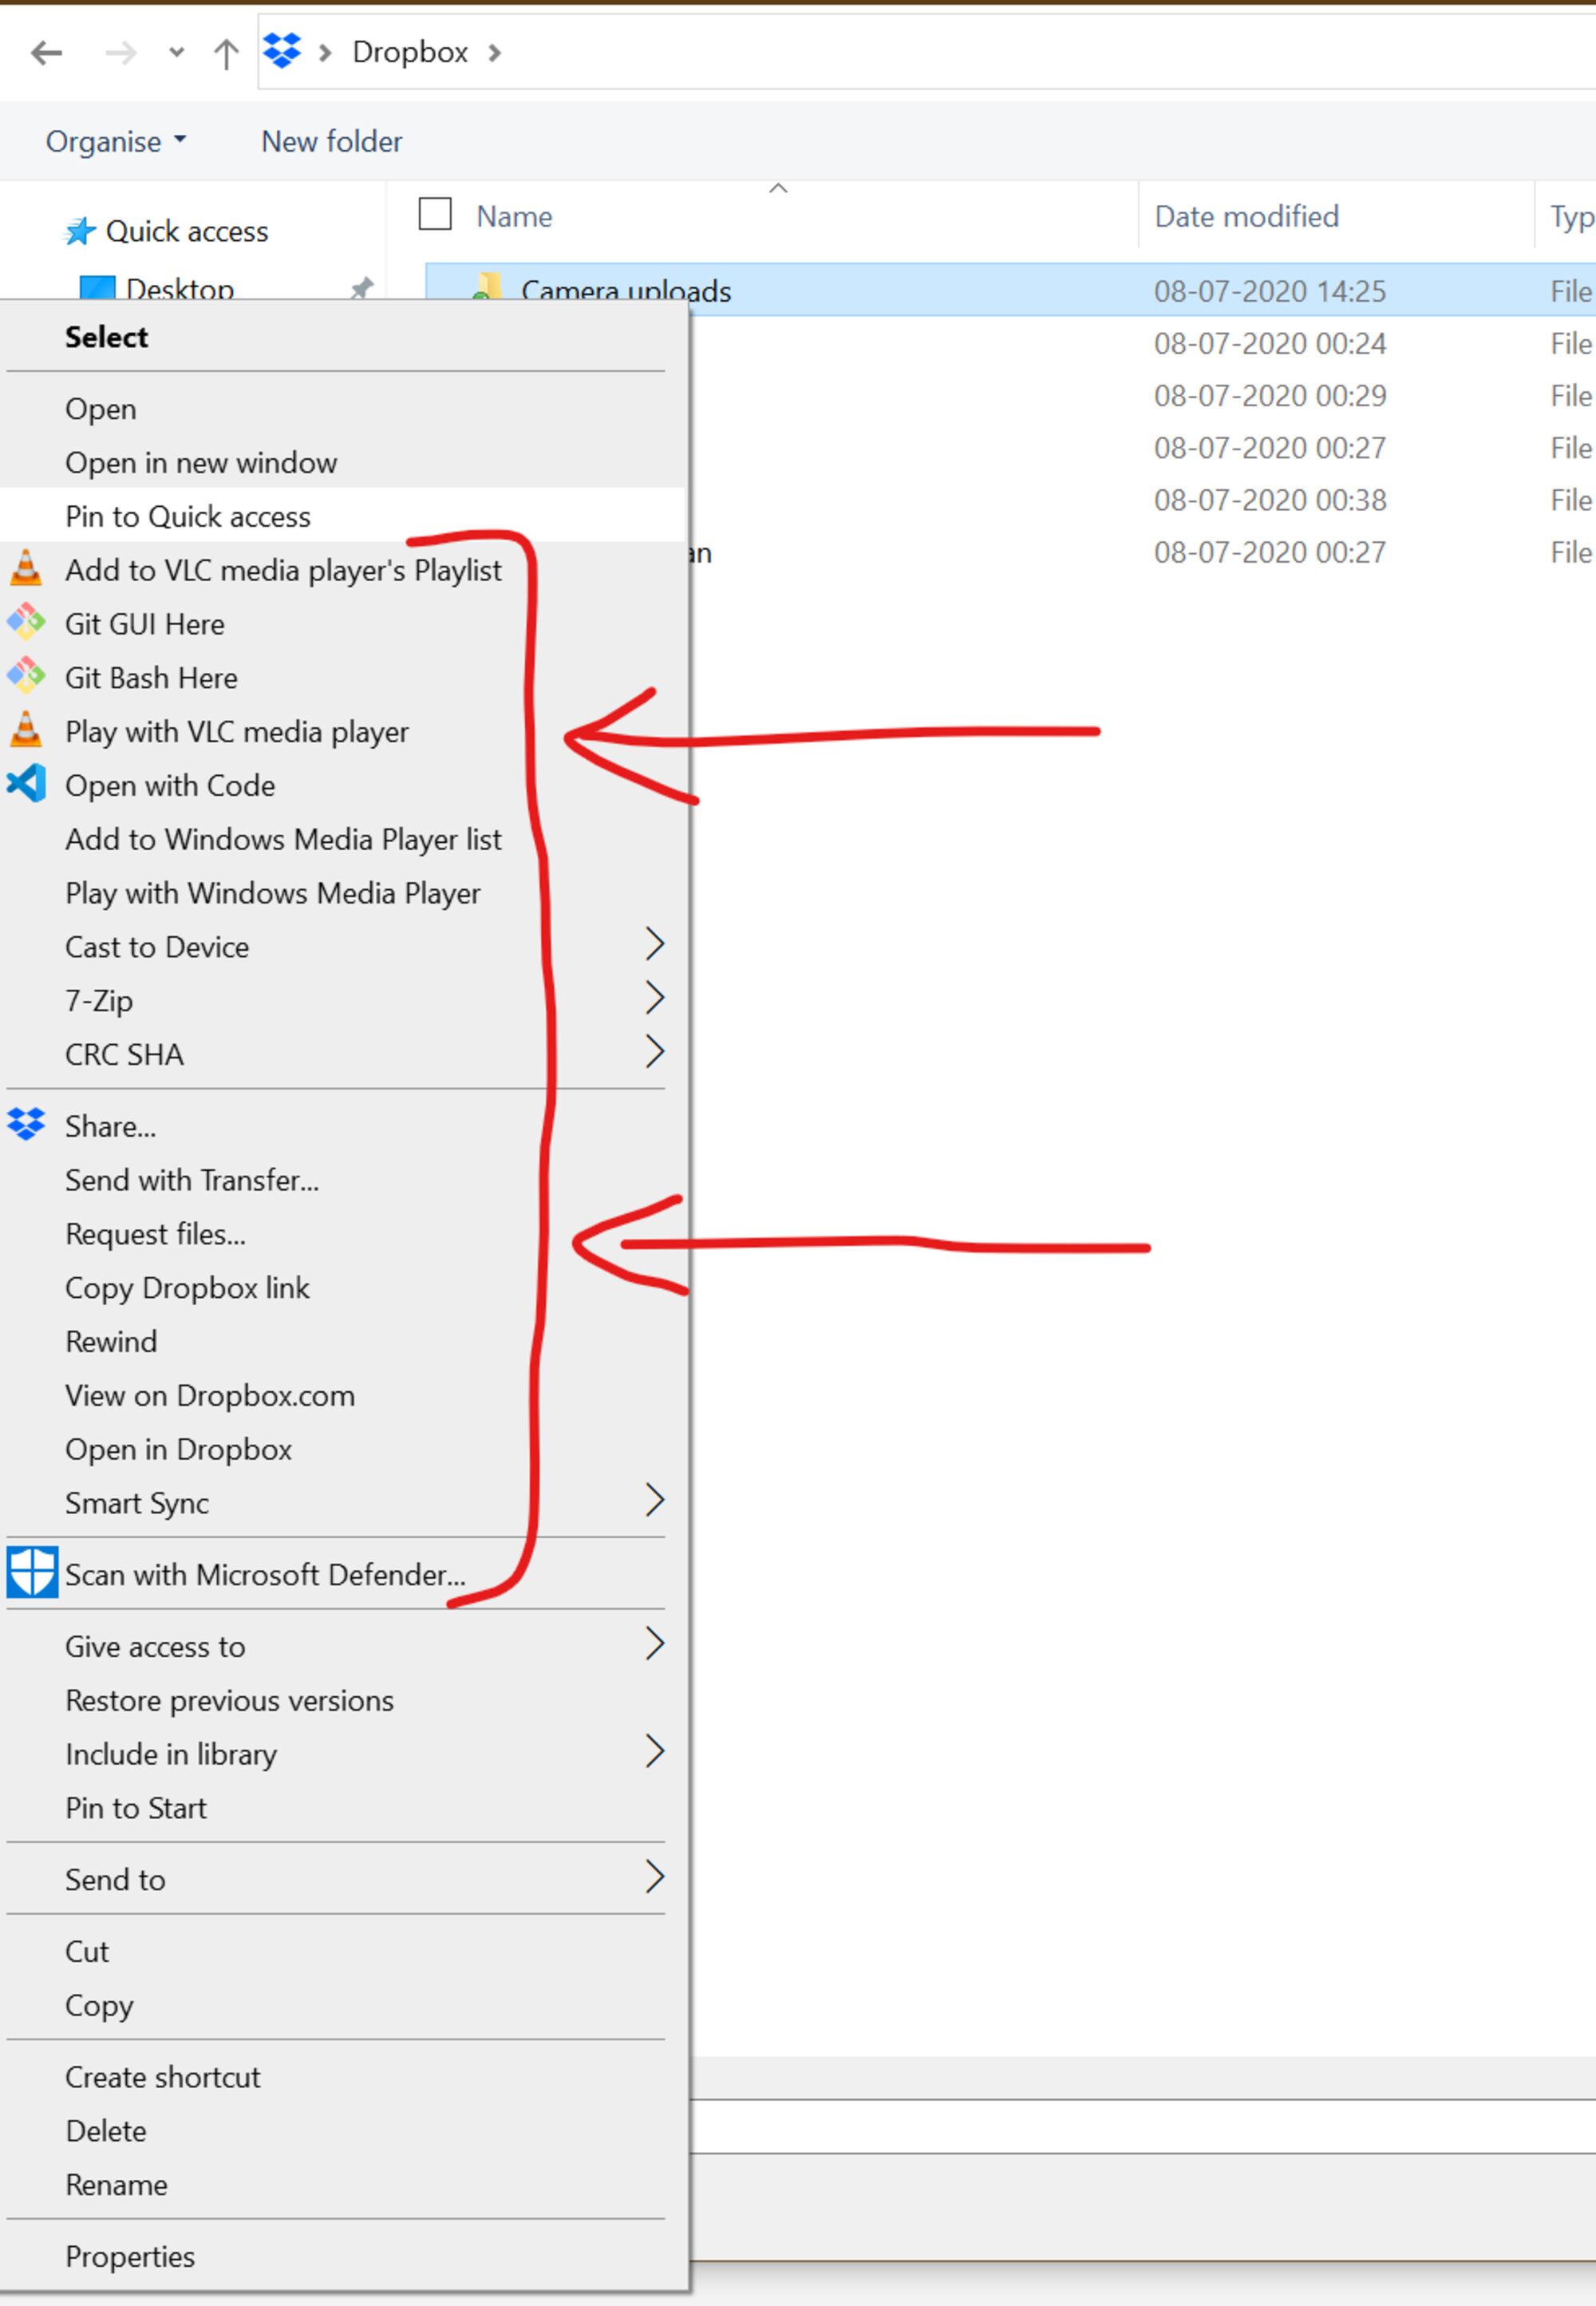Open Properties from context menu
This screenshot has width=1596, height=2306.
coord(342,2257)
